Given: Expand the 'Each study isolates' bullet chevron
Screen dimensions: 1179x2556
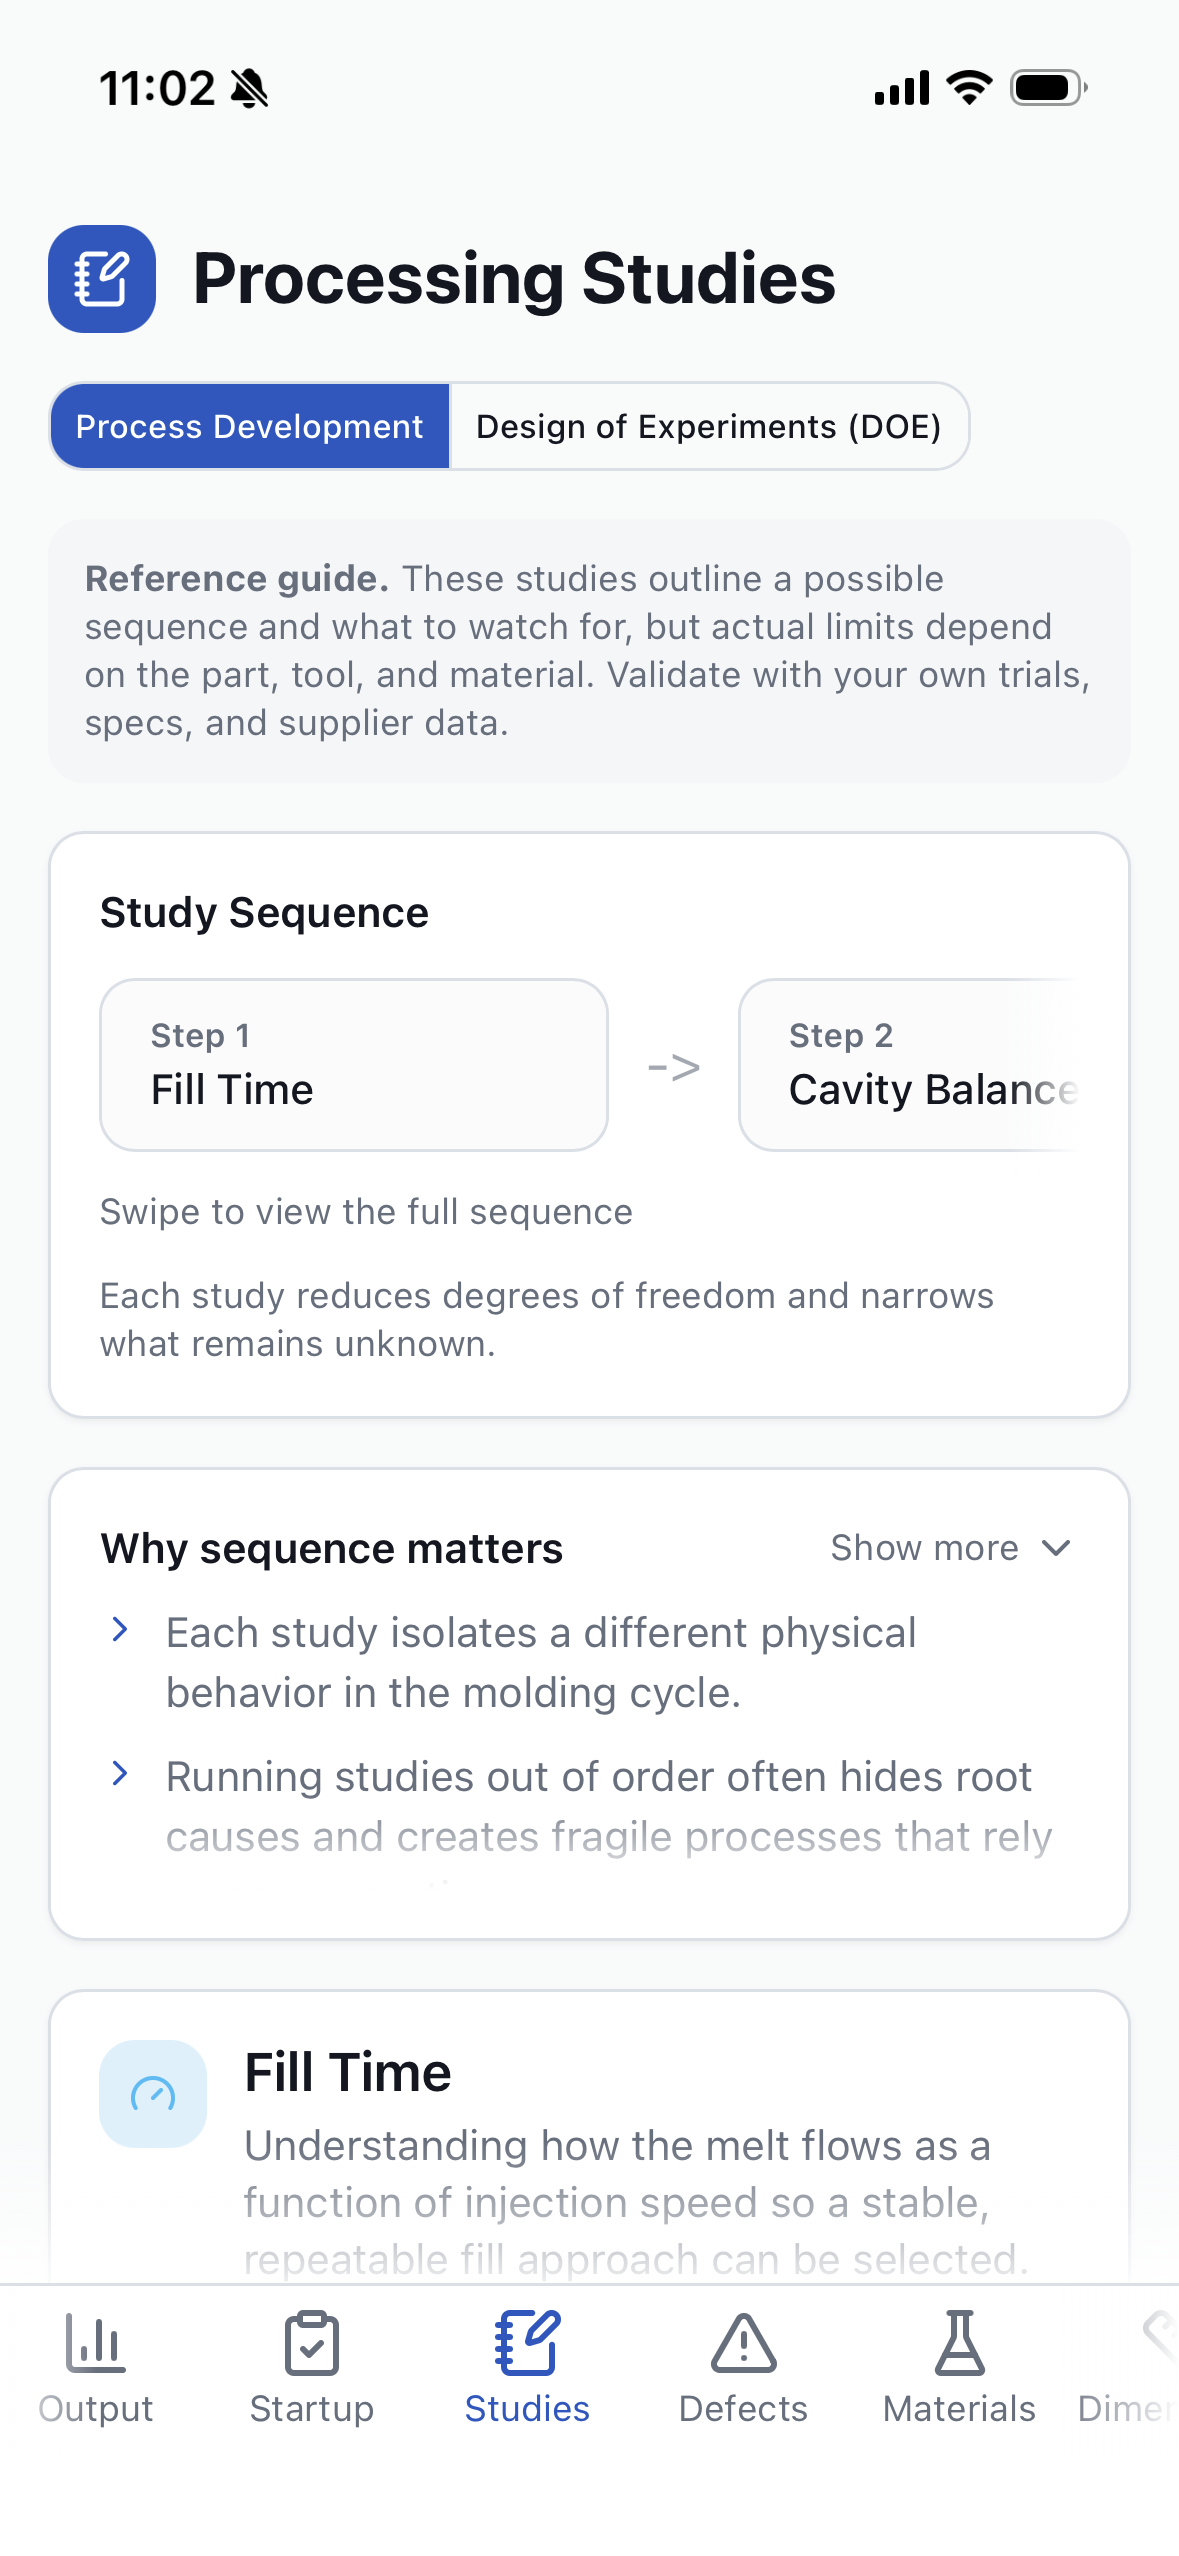Looking at the screenshot, I should tap(120, 1630).
